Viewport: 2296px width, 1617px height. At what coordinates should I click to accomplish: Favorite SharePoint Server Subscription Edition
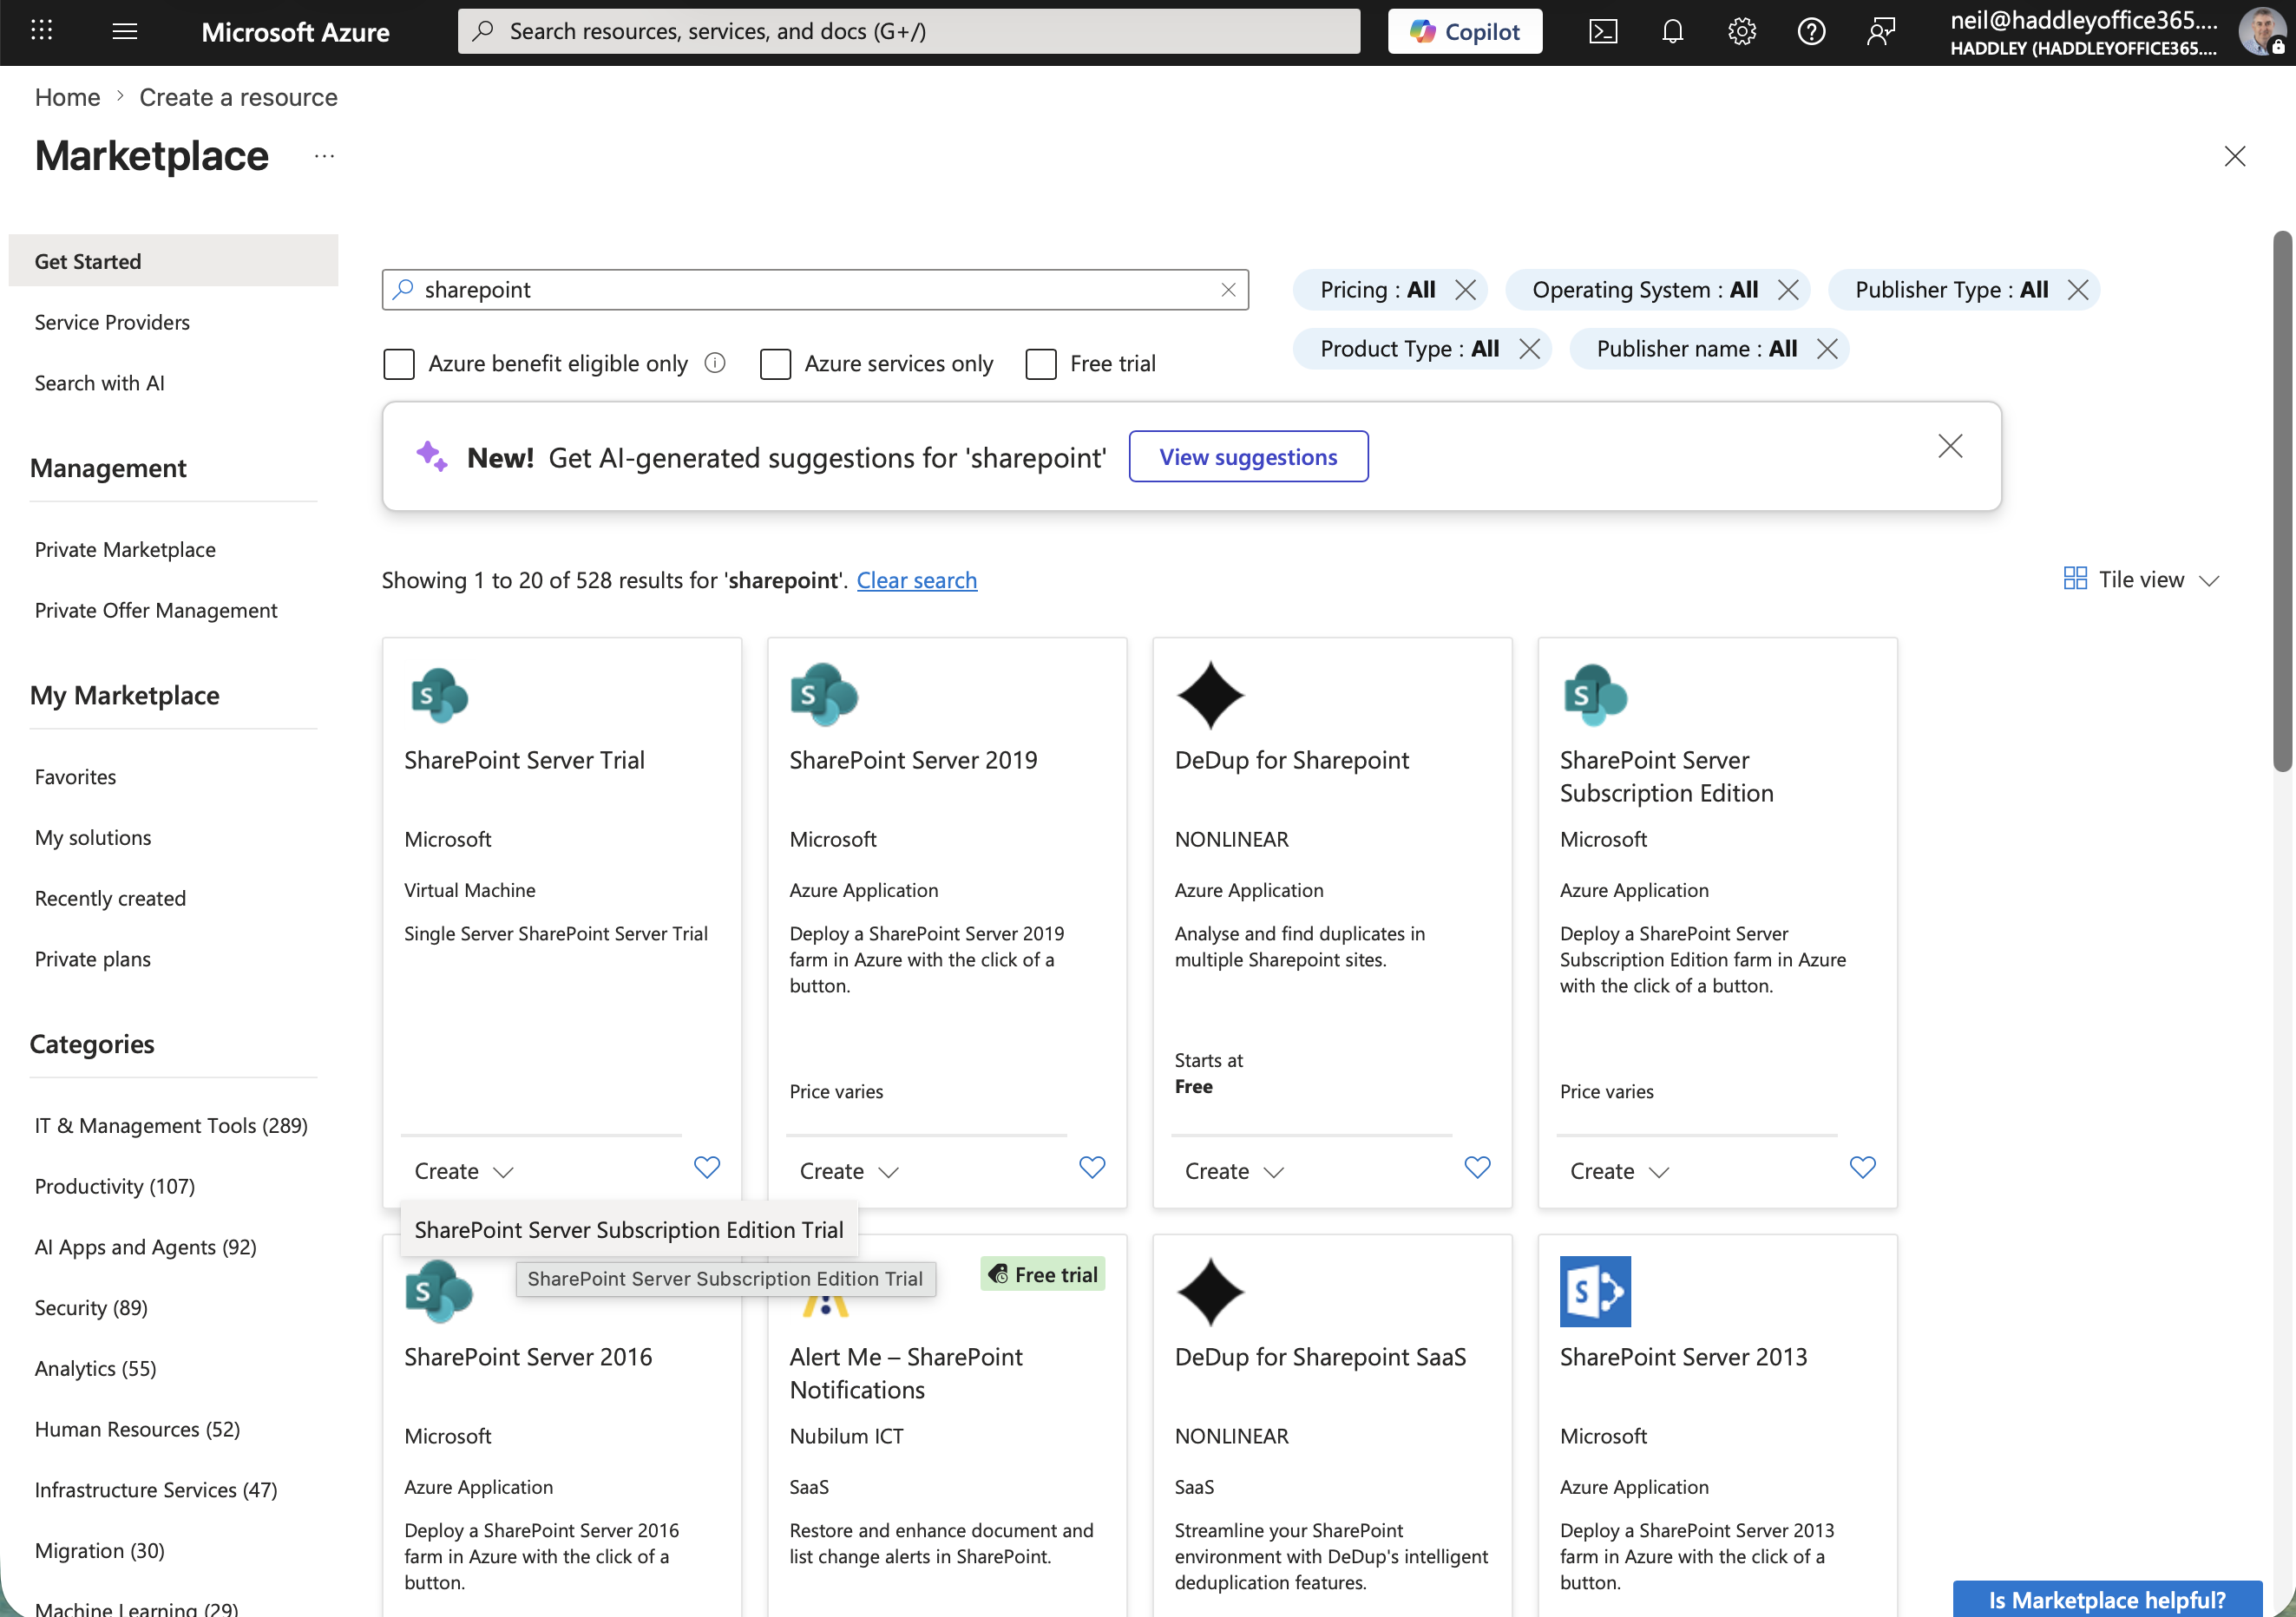click(1862, 1167)
